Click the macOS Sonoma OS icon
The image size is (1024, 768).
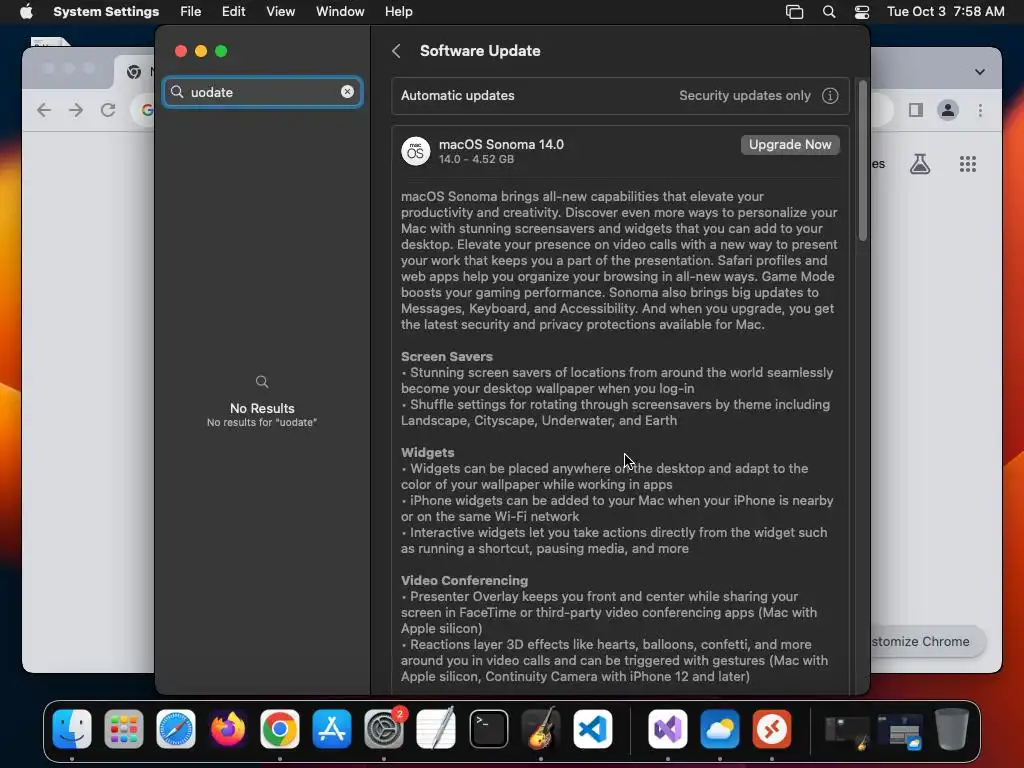[415, 152]
